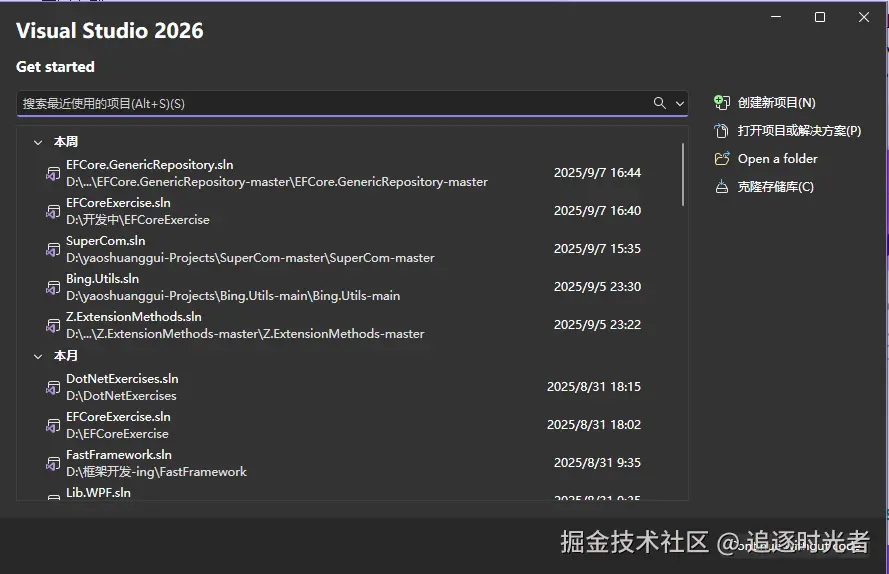The image size is (889, 574).
Task: Minimize the Visual Studio 2026 window
Action: coord(776,17)
